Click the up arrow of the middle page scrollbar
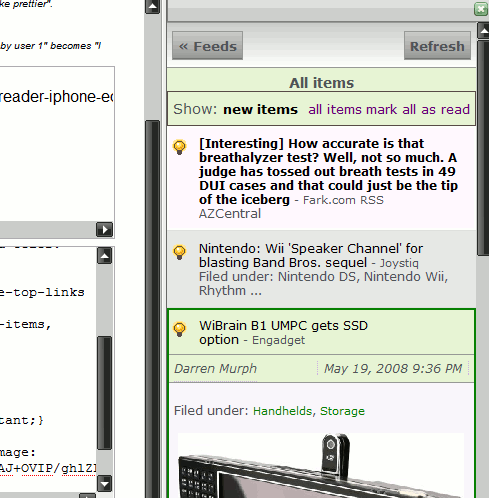Screen dimensions: 489x498 (x=153, y=6)
